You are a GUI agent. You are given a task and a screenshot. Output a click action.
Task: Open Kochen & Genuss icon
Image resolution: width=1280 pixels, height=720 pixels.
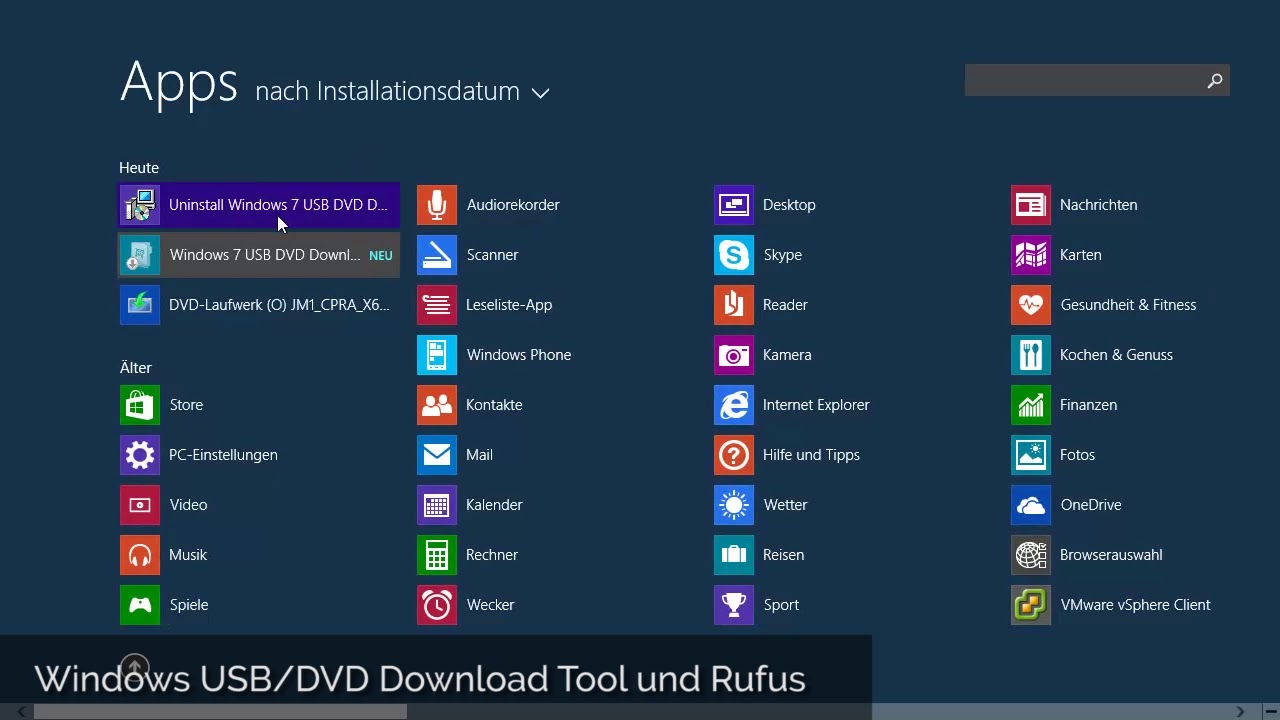1031,355
